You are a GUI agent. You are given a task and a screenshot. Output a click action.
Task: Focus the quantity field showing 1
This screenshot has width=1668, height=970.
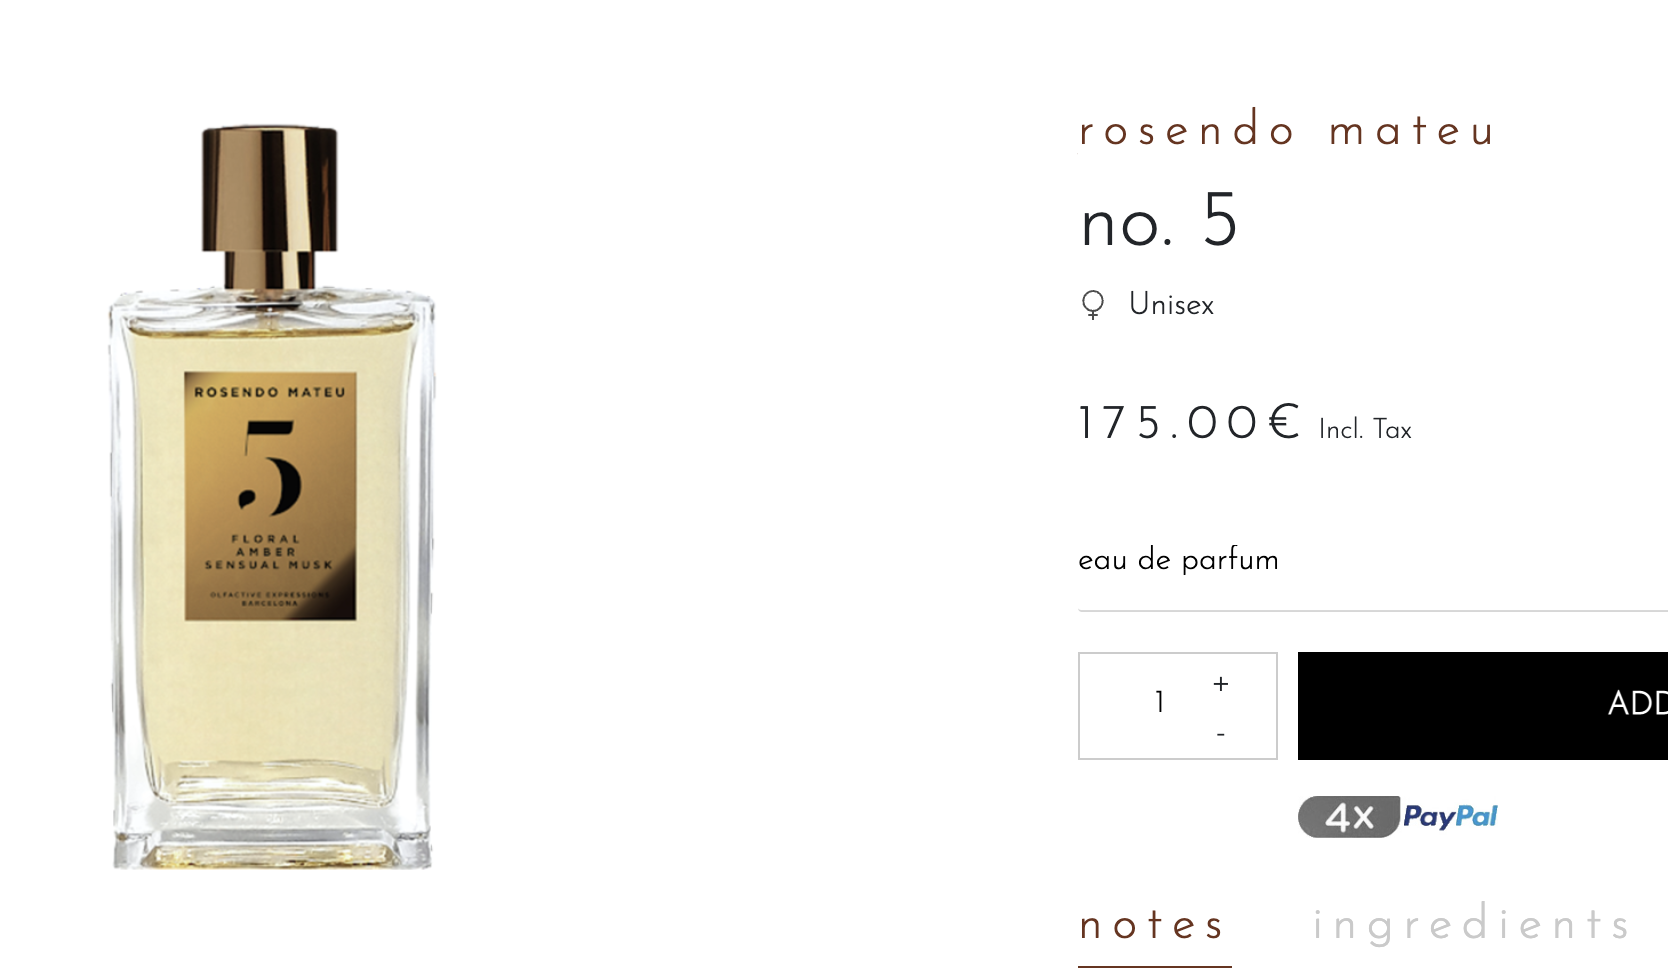click(x=1159, y=703)
